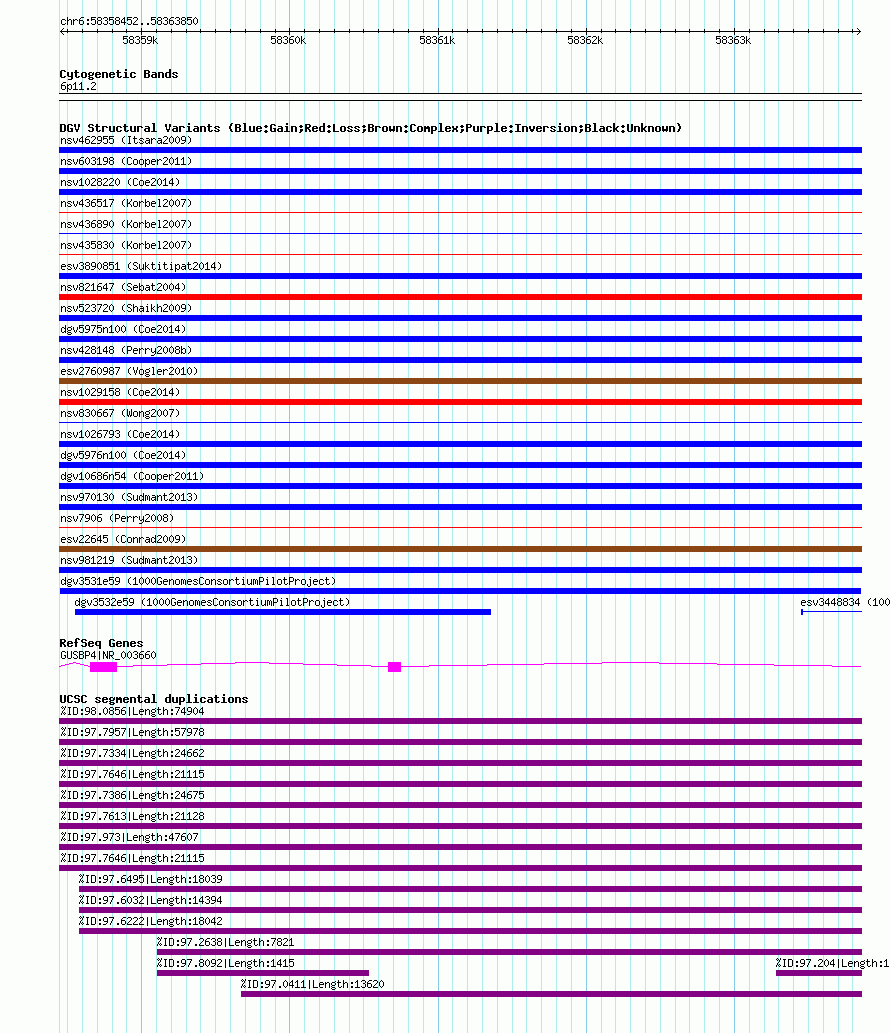Screen dimensions: 890x1033
Task: Open esv22645 (Conrad2009) variant label
Action: point(123,540)
